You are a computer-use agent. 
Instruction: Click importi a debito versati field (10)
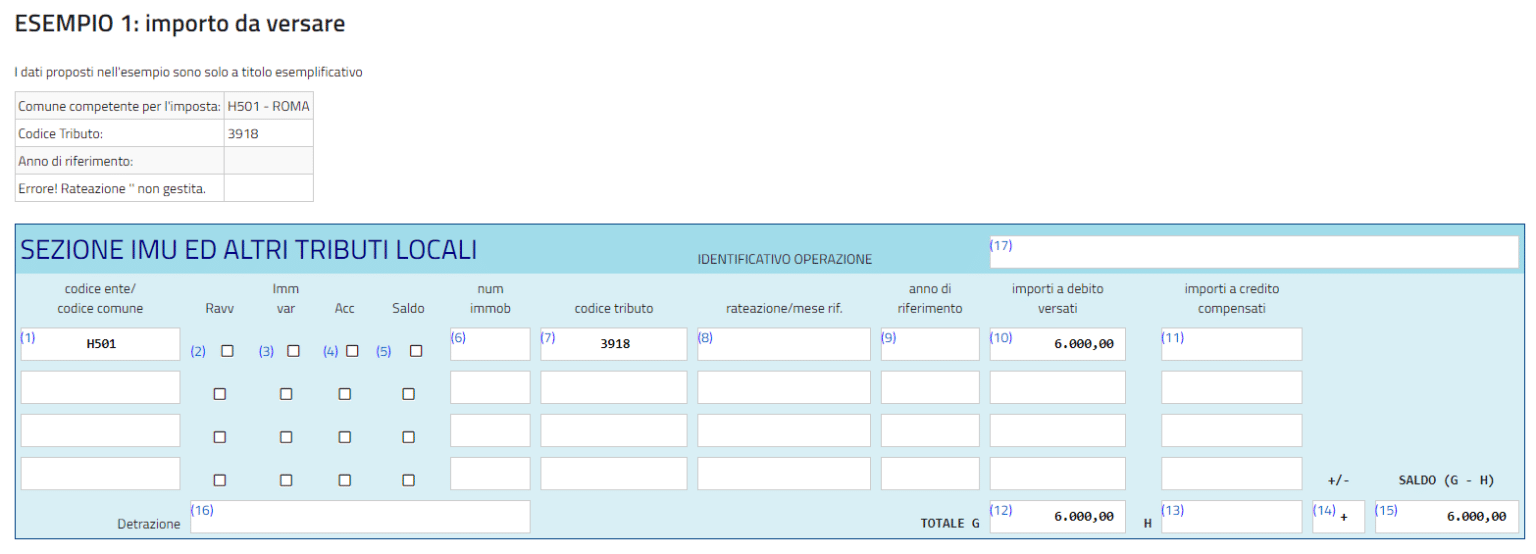[x=1057, y=344]
